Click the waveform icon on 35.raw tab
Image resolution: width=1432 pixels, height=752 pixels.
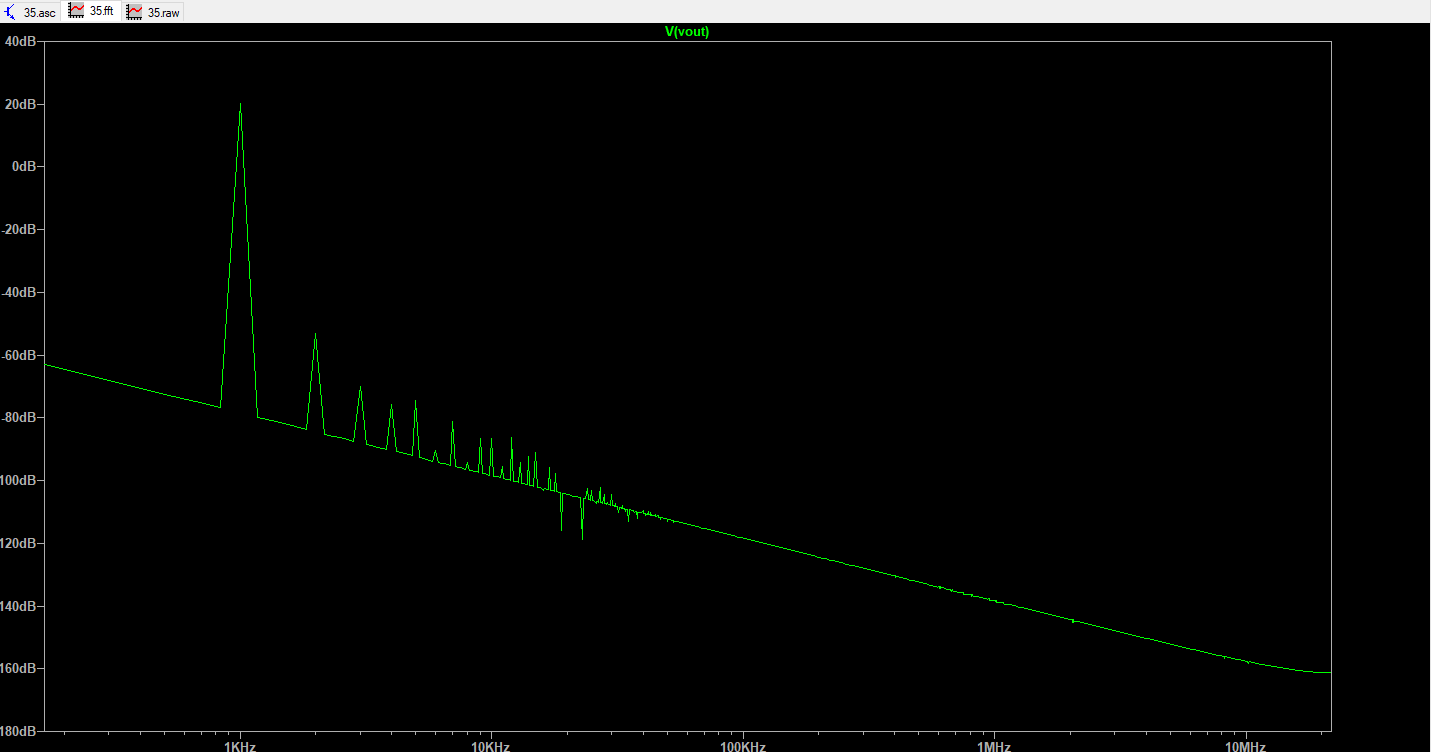click(134, 12)
